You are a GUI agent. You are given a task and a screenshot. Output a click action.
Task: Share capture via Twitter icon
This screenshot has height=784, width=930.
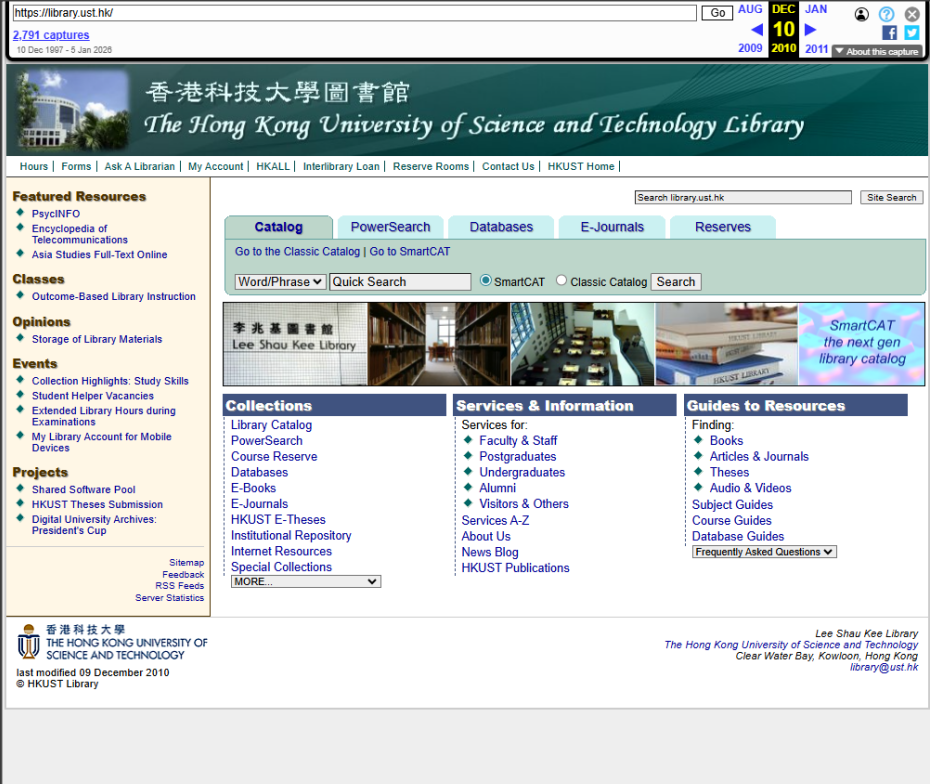click(x=911, y=33)
